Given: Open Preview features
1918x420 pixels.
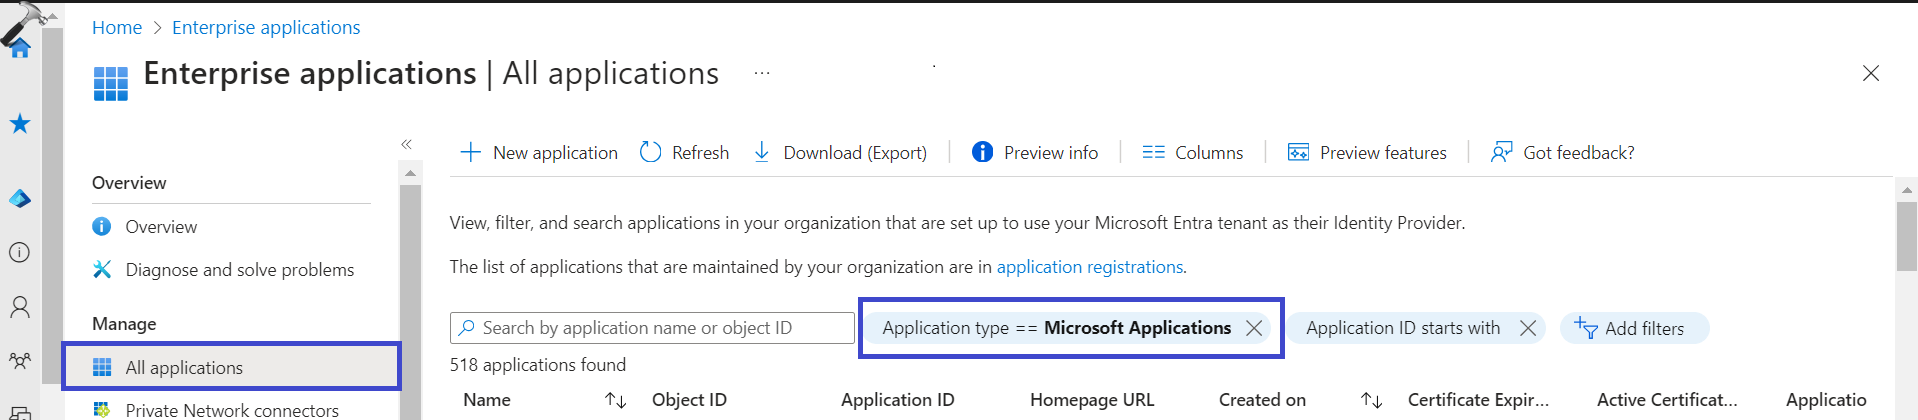Looking at the screenshot, I should 1367,152.
